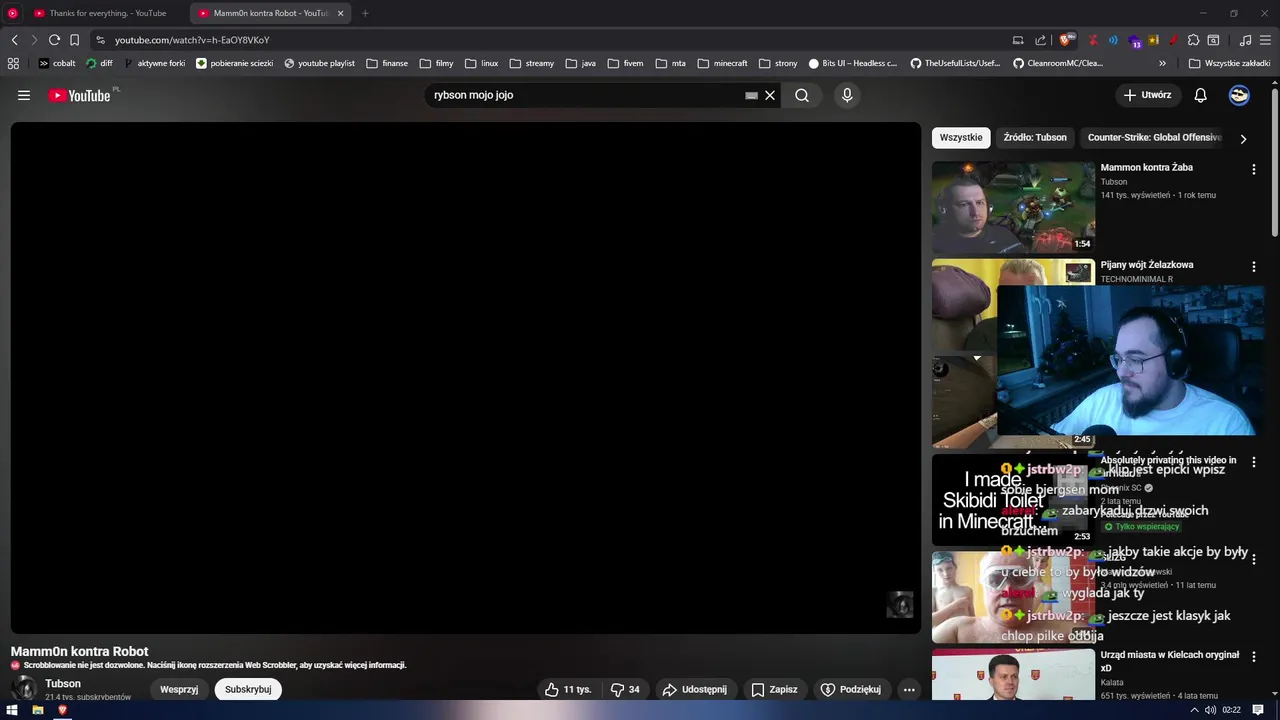Open more actions ellipsis under video
Image resolution: width=1280 pixels, height=720 pixels.
909,689
